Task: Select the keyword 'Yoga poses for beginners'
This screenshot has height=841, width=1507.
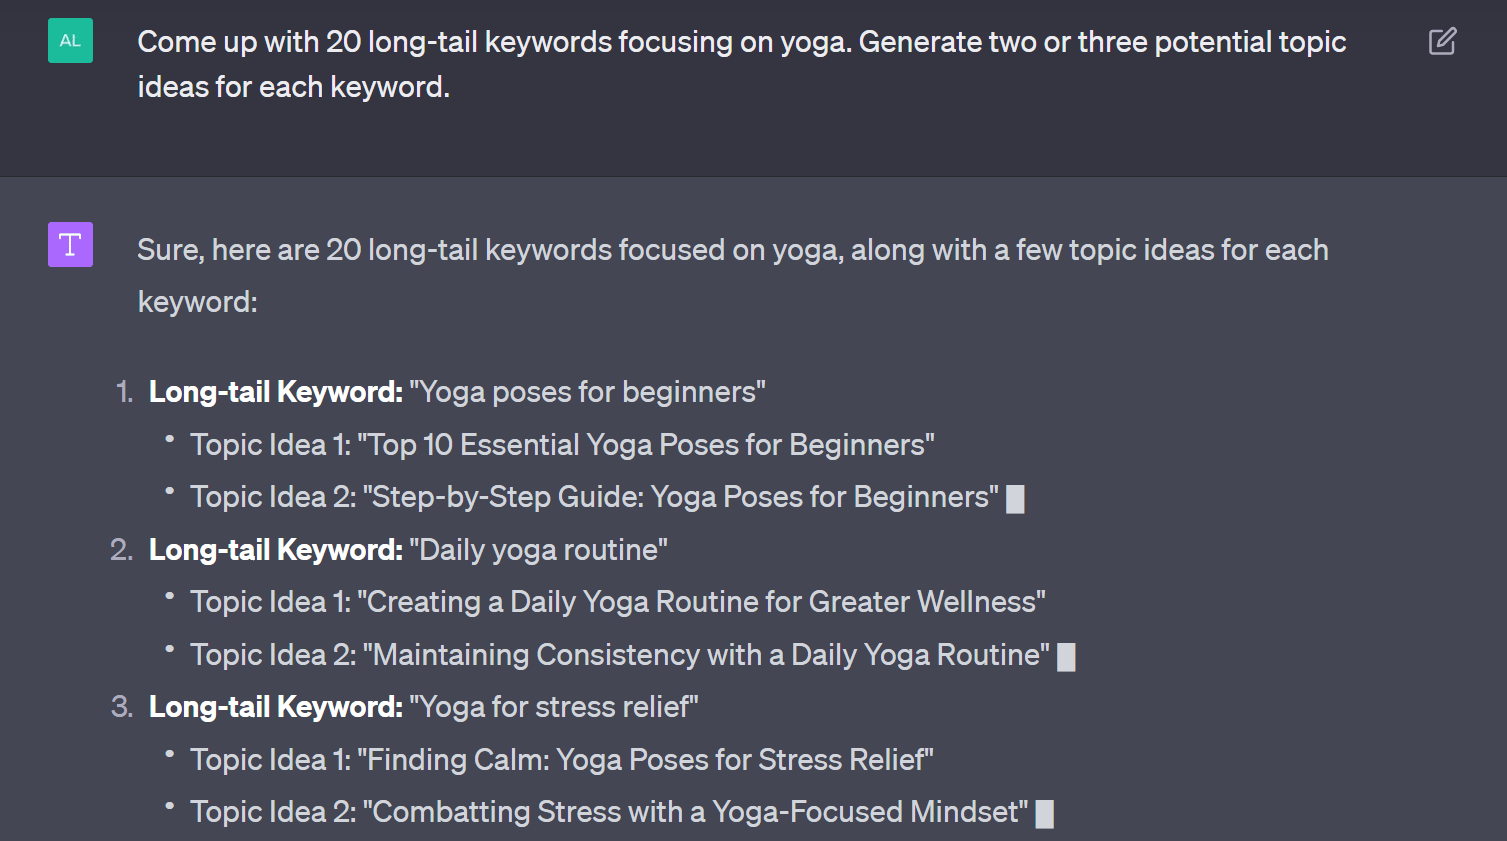Action: (588, 391)
